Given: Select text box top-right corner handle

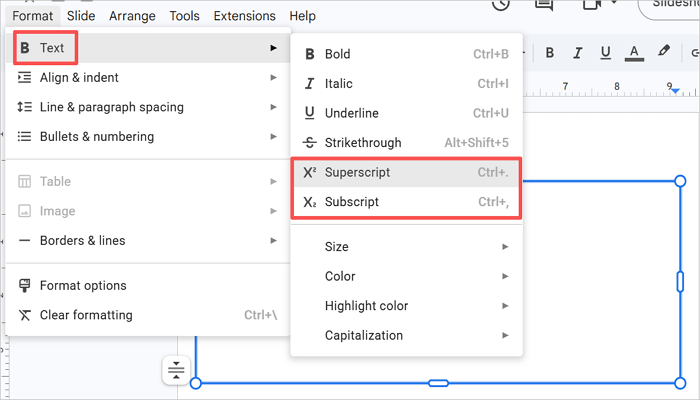Looking at the screenshot, I should [x=680, y=181].
